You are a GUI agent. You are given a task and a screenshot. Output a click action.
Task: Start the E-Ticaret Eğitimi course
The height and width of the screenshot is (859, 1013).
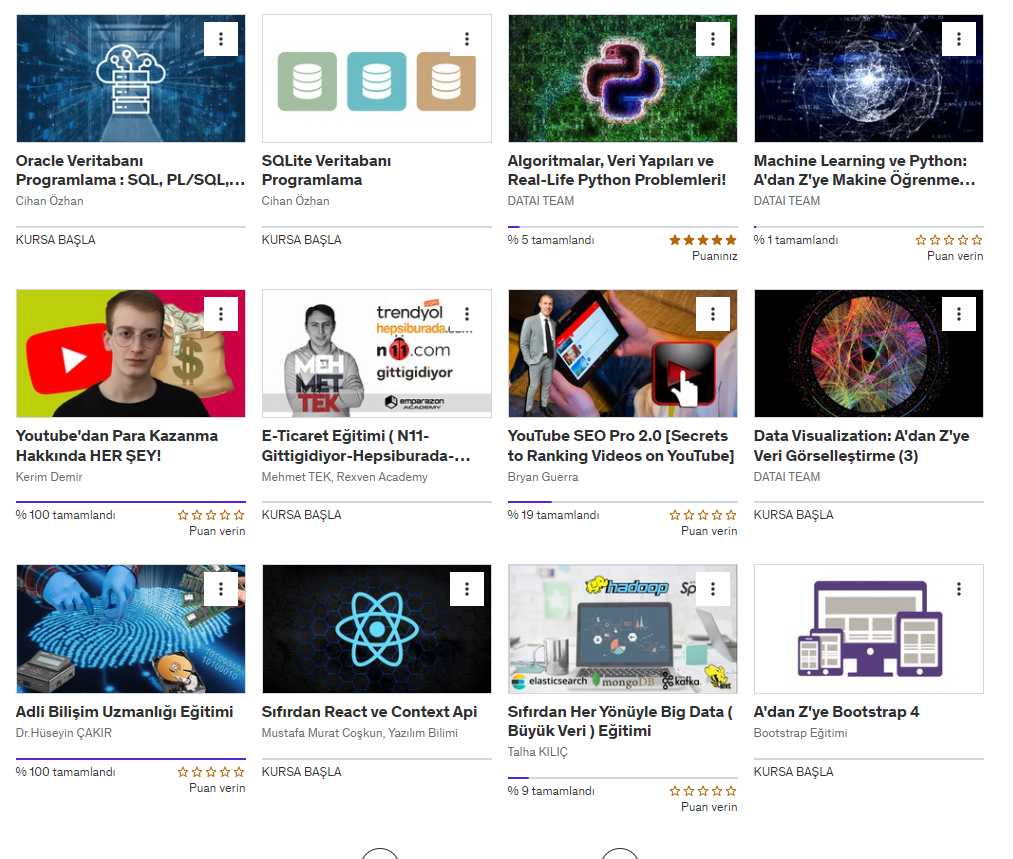point(302,515)
